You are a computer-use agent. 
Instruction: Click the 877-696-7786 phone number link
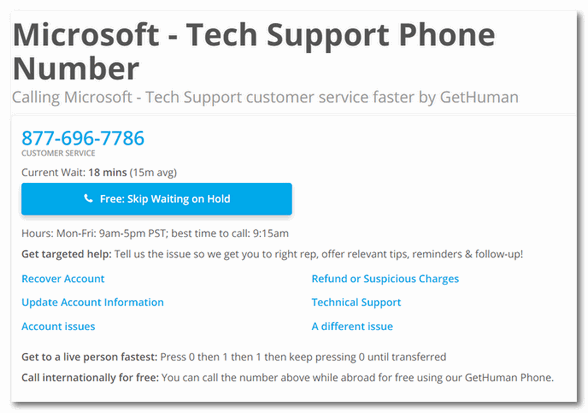[x=83, y=138]
